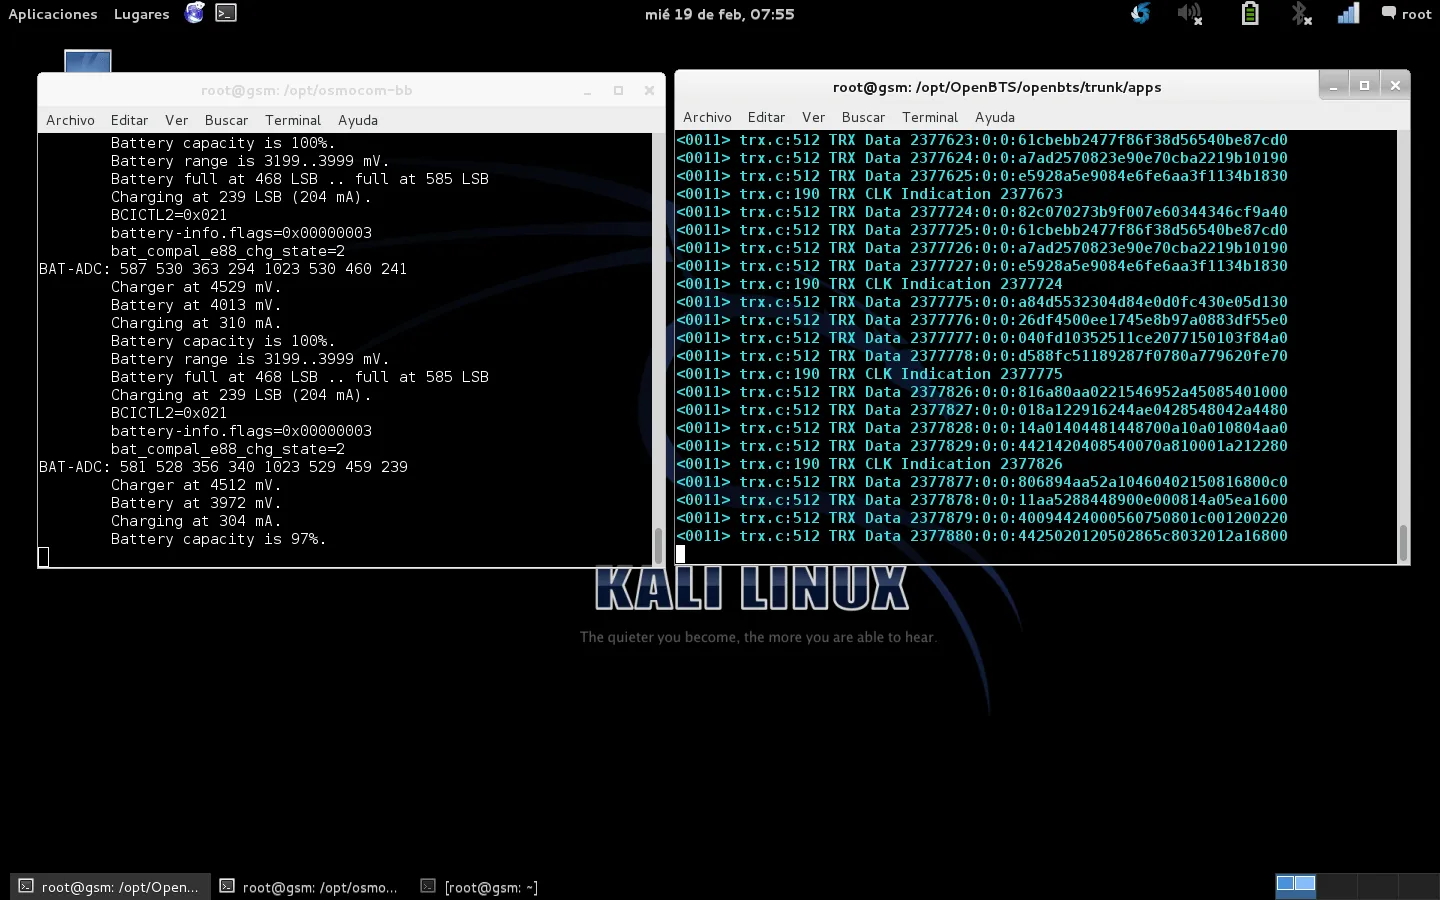Viewport: 1440px width, 900px height.
Task: Click "TRX Data 2377880" last log line
Action: pos(982,536)
